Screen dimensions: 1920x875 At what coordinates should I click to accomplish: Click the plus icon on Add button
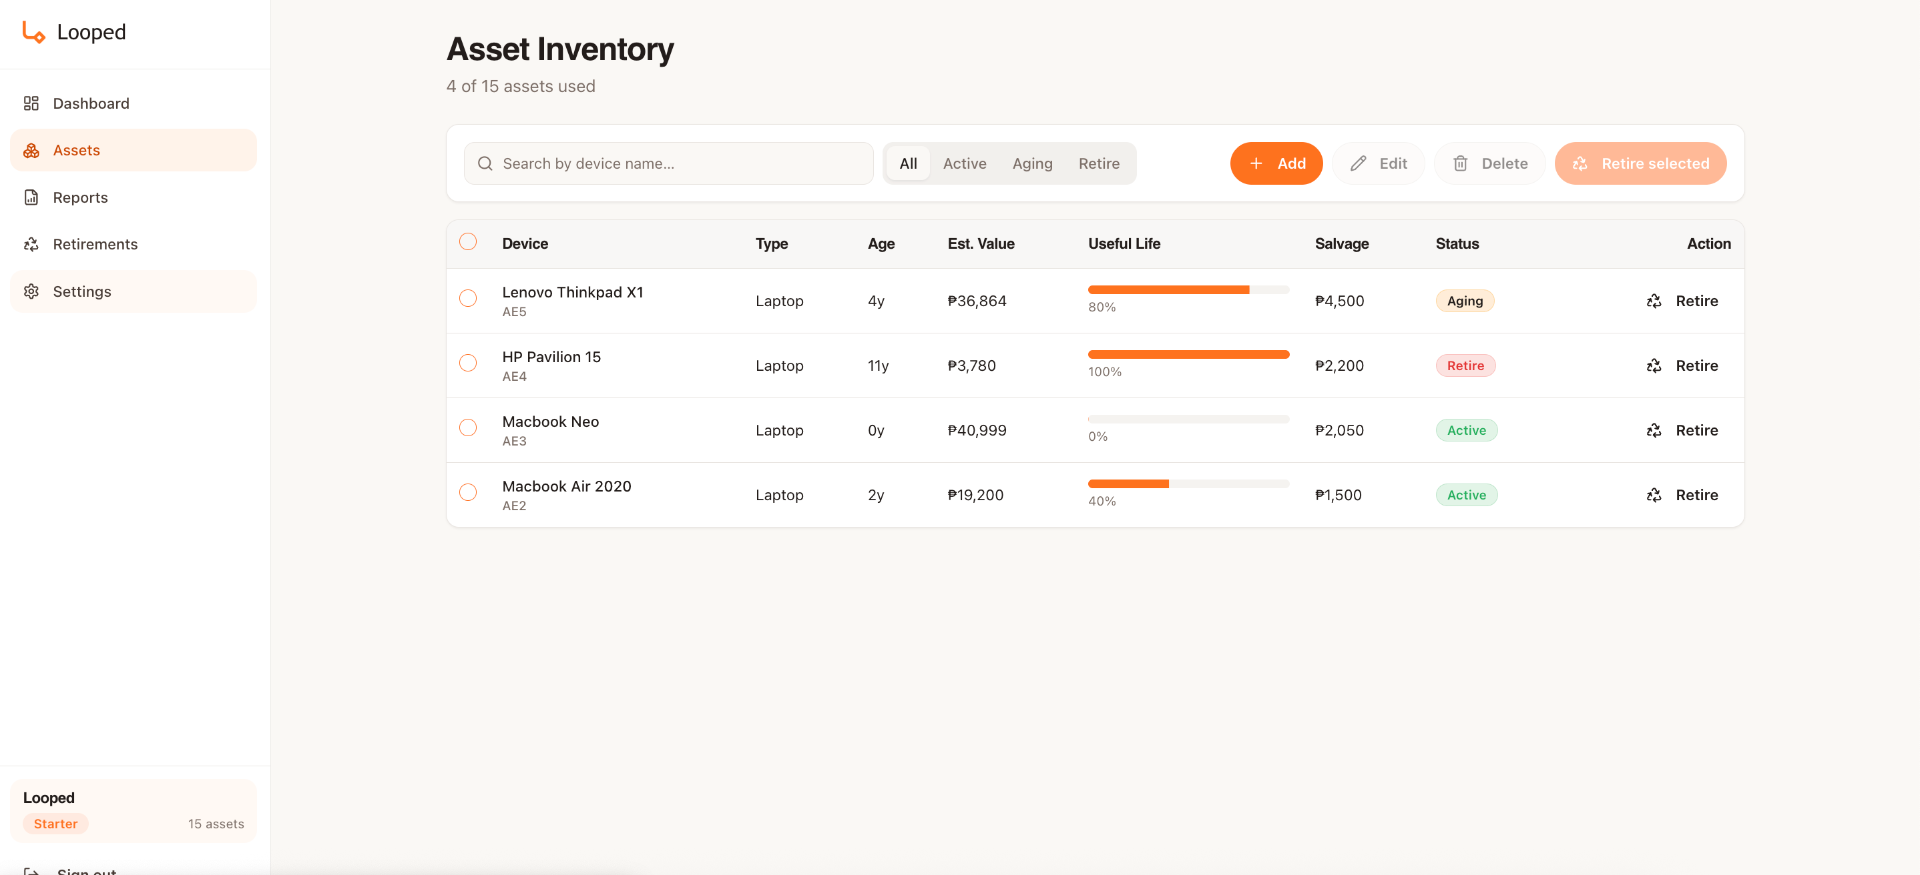click(x=1256, y=163)
